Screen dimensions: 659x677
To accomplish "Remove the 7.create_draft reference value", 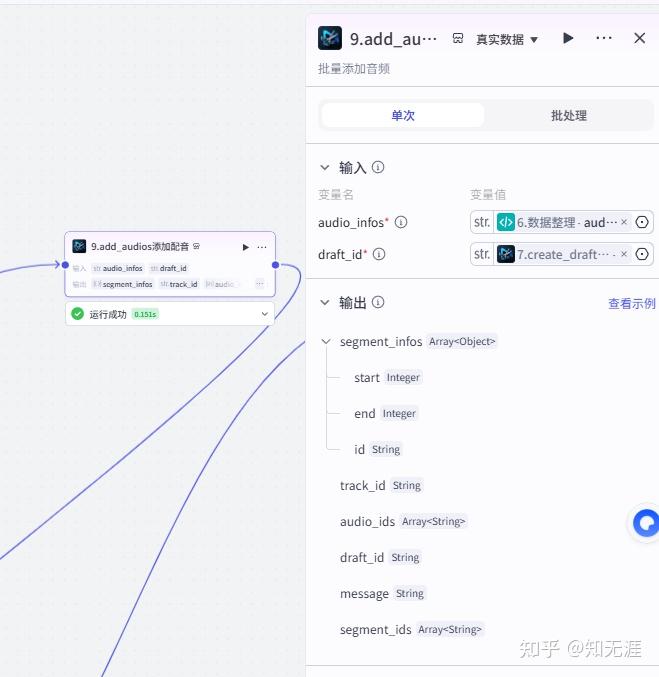I will point(624,254).
